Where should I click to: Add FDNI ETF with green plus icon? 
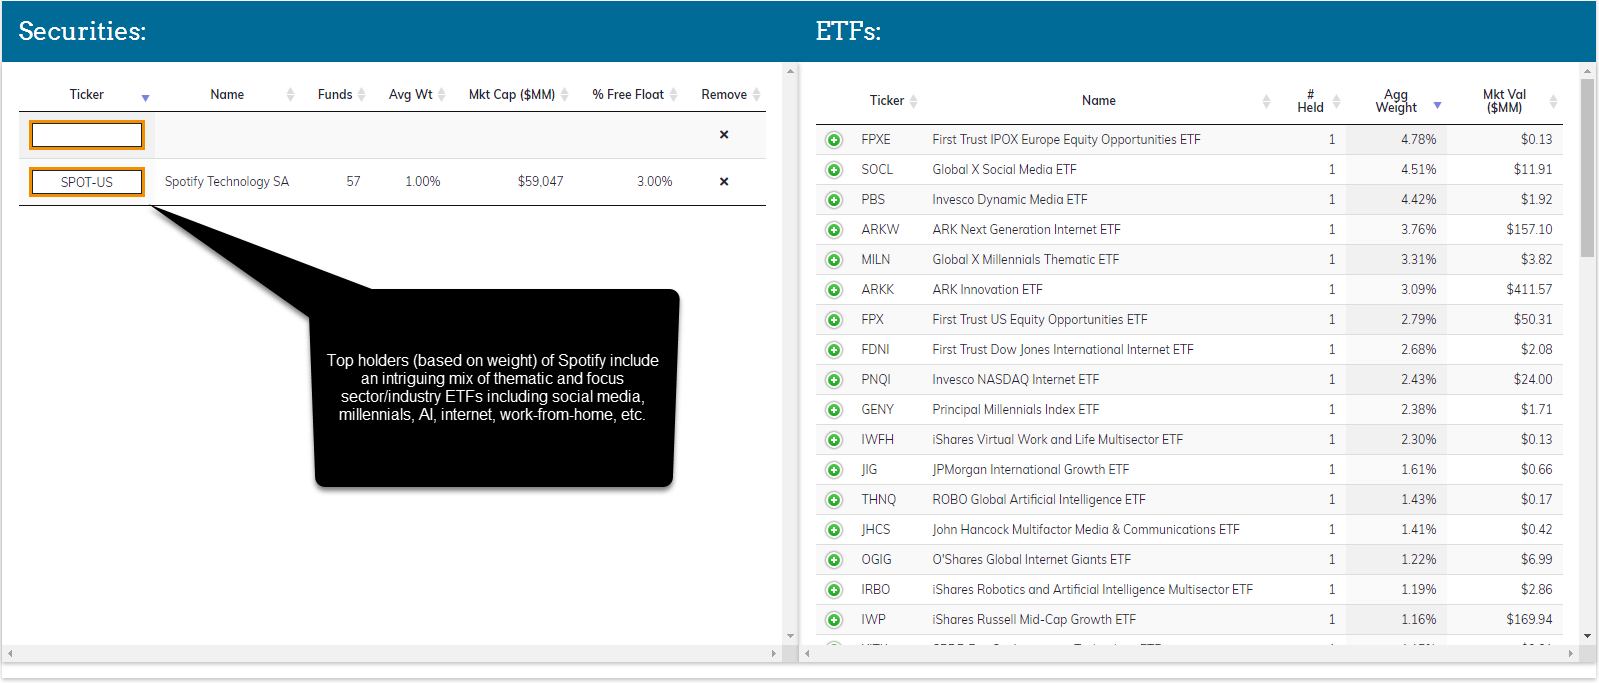click(834, 350)
